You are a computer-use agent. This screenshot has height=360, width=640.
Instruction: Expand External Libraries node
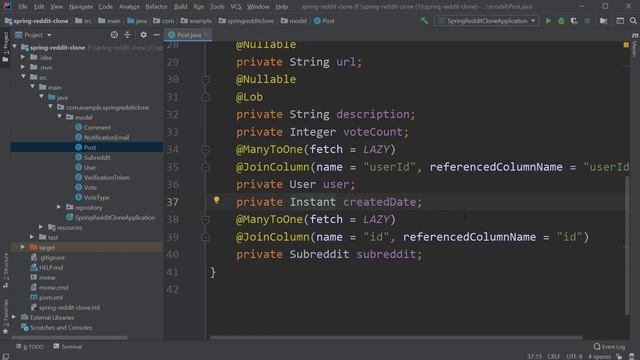pos(14,317)
